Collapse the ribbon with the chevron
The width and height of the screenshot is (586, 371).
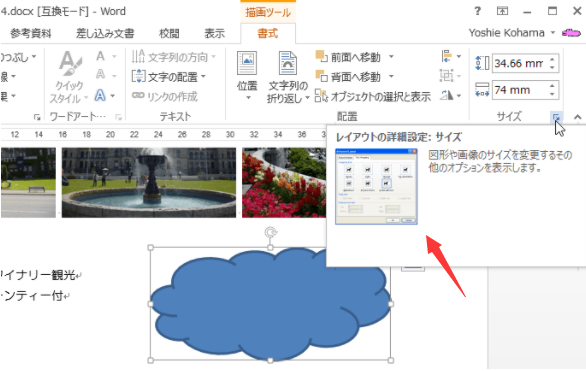[577, 117]
